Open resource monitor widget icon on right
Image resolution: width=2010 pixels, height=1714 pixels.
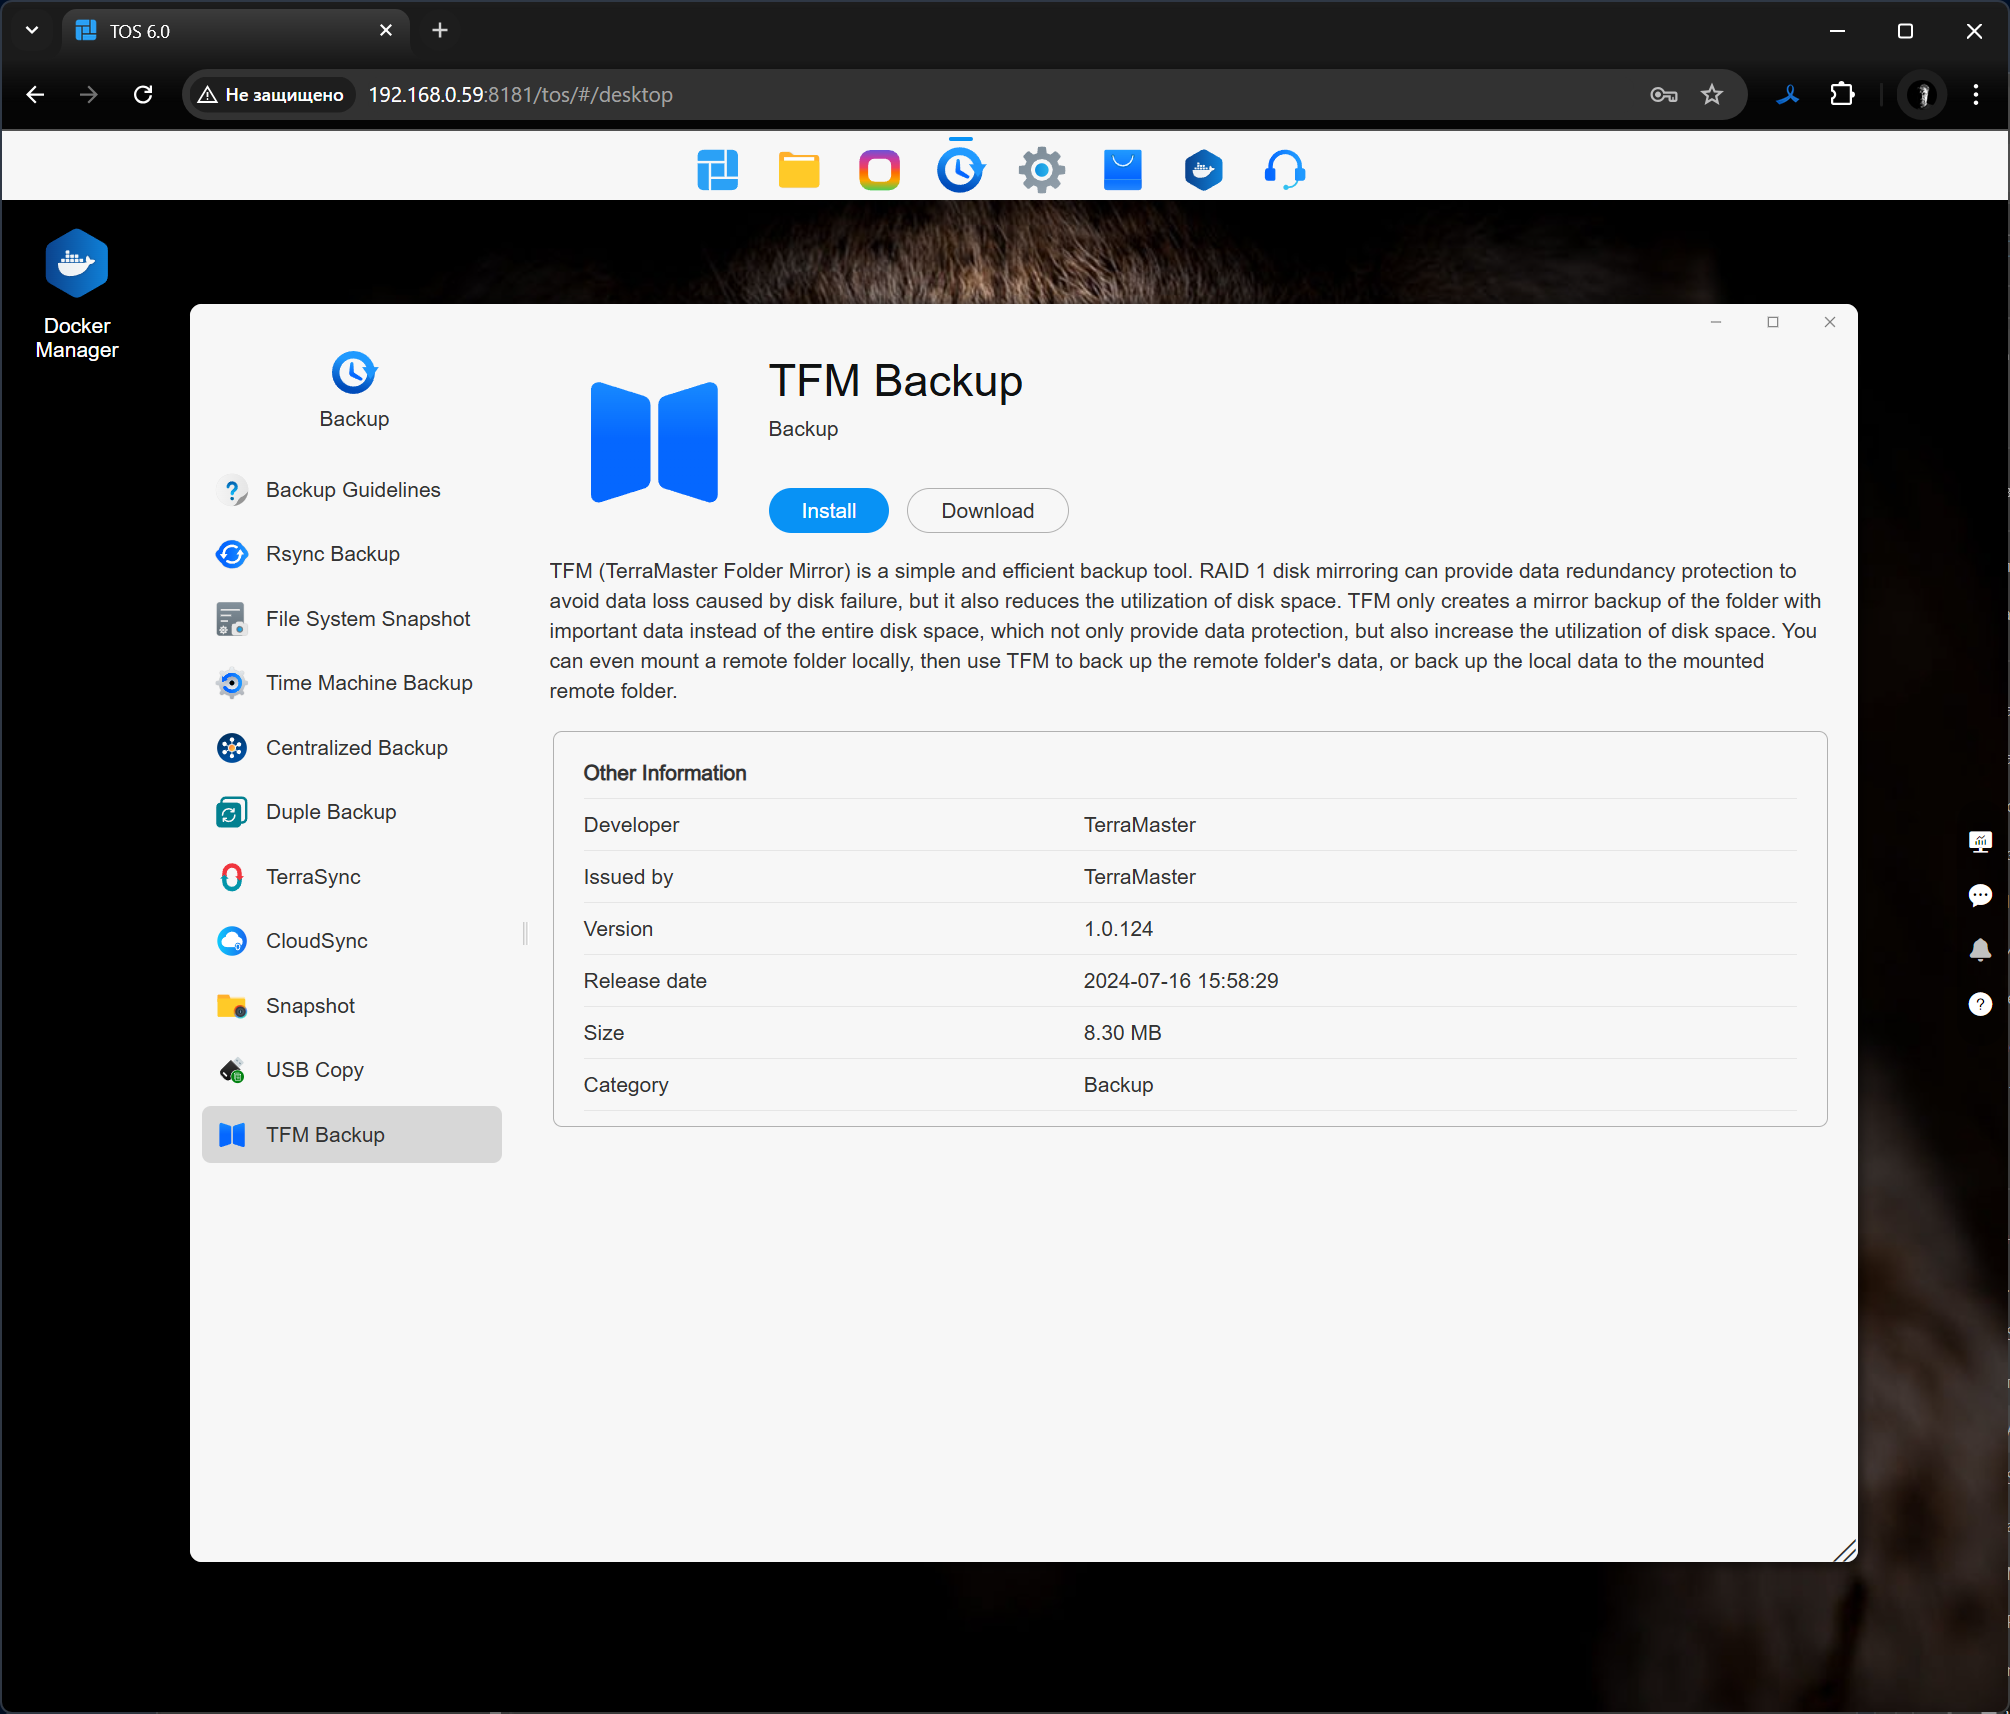(1979, 841)
